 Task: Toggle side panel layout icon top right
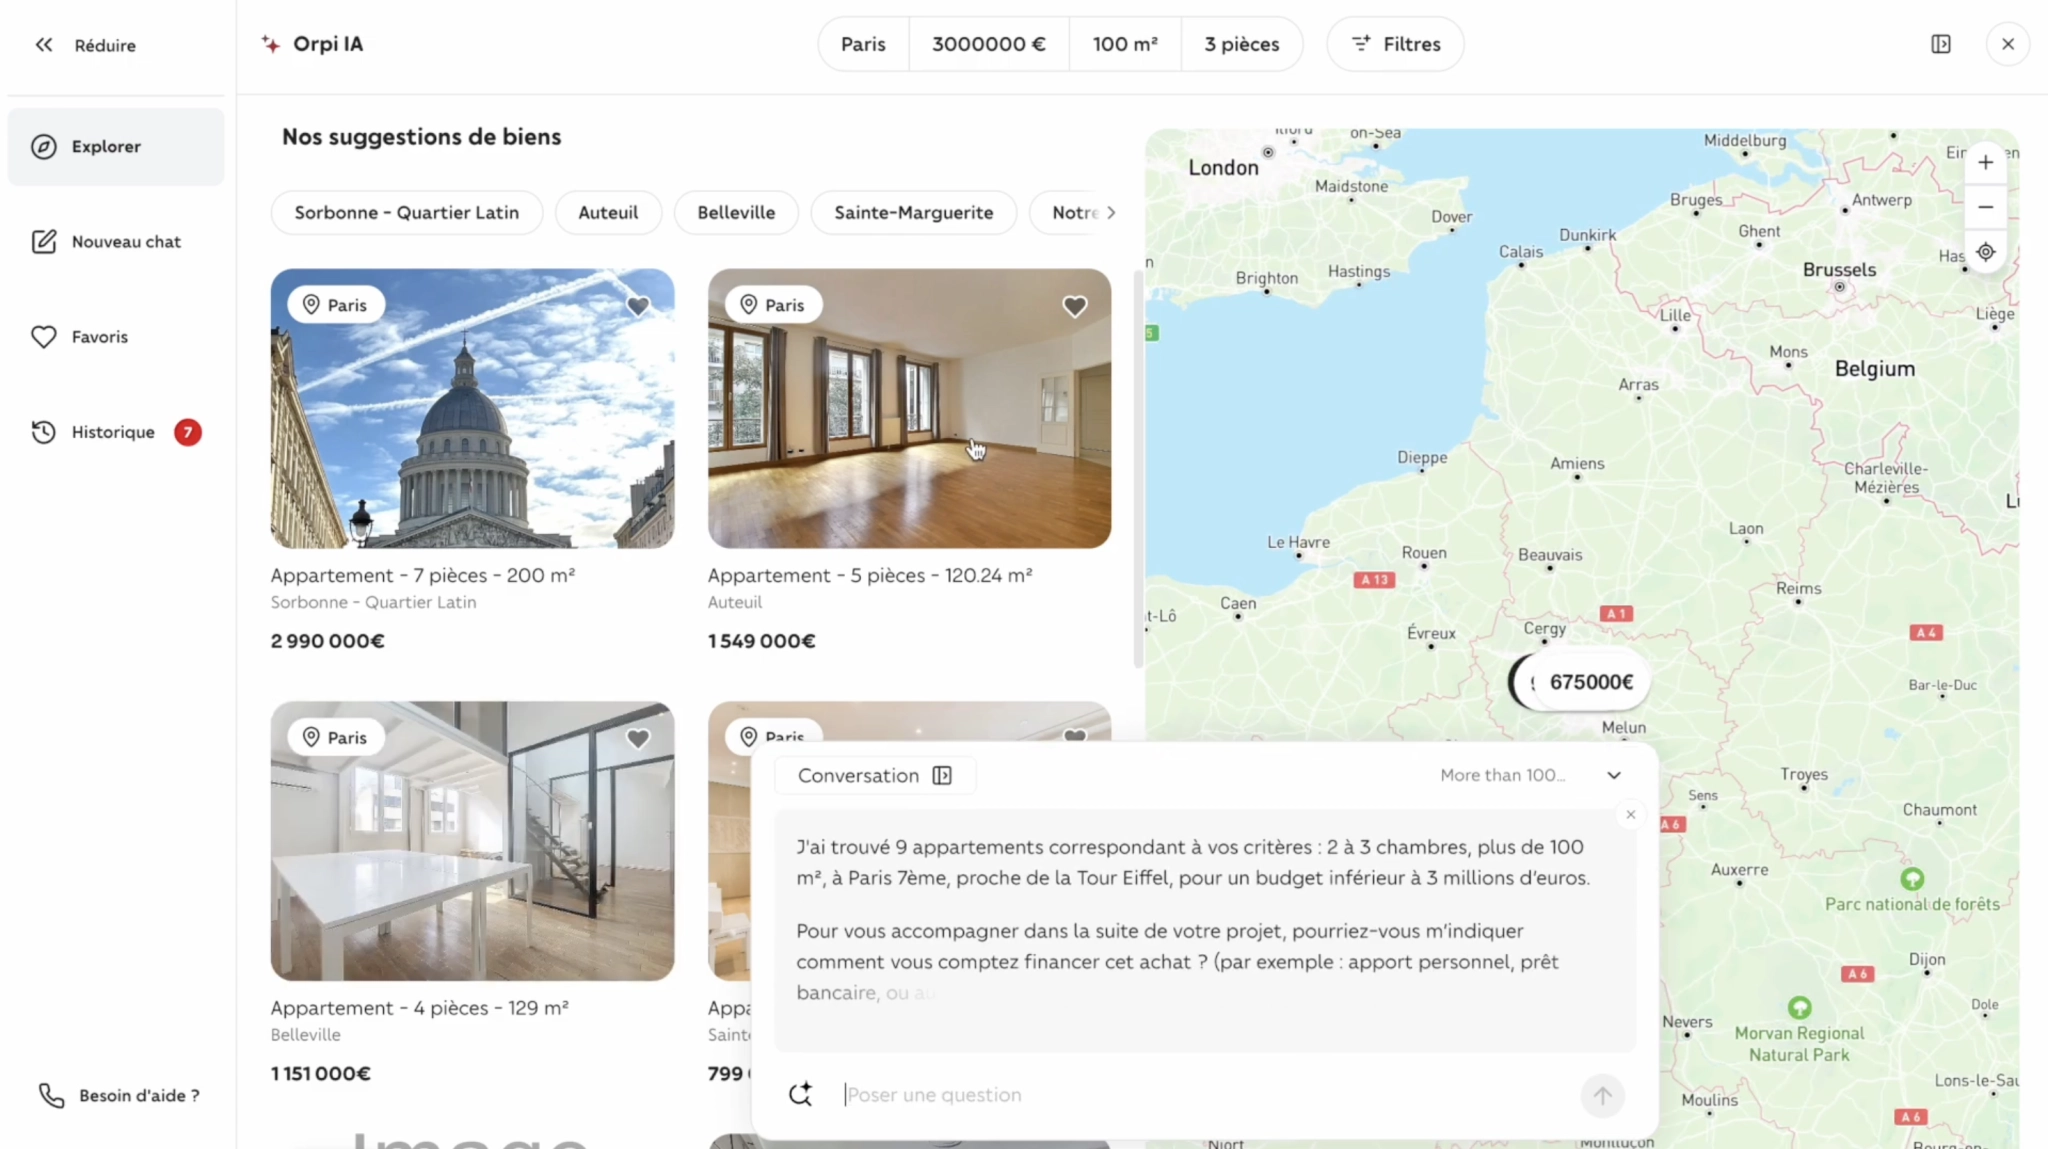(x=1940, y=44)
